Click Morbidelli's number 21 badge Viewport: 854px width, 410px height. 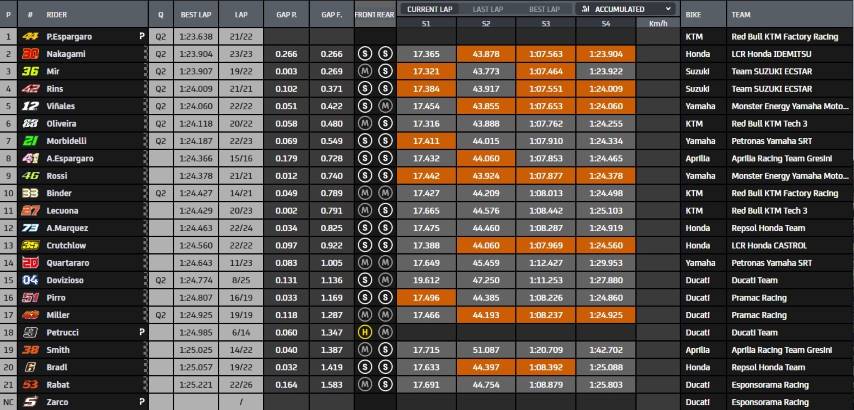pyautogui.click(x=30, y=141)
